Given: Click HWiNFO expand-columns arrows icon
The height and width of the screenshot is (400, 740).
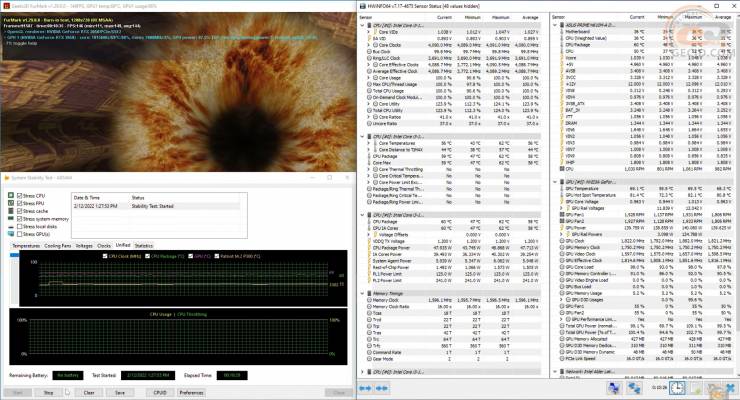Looking at the screenshot, I should pos(365,388).
